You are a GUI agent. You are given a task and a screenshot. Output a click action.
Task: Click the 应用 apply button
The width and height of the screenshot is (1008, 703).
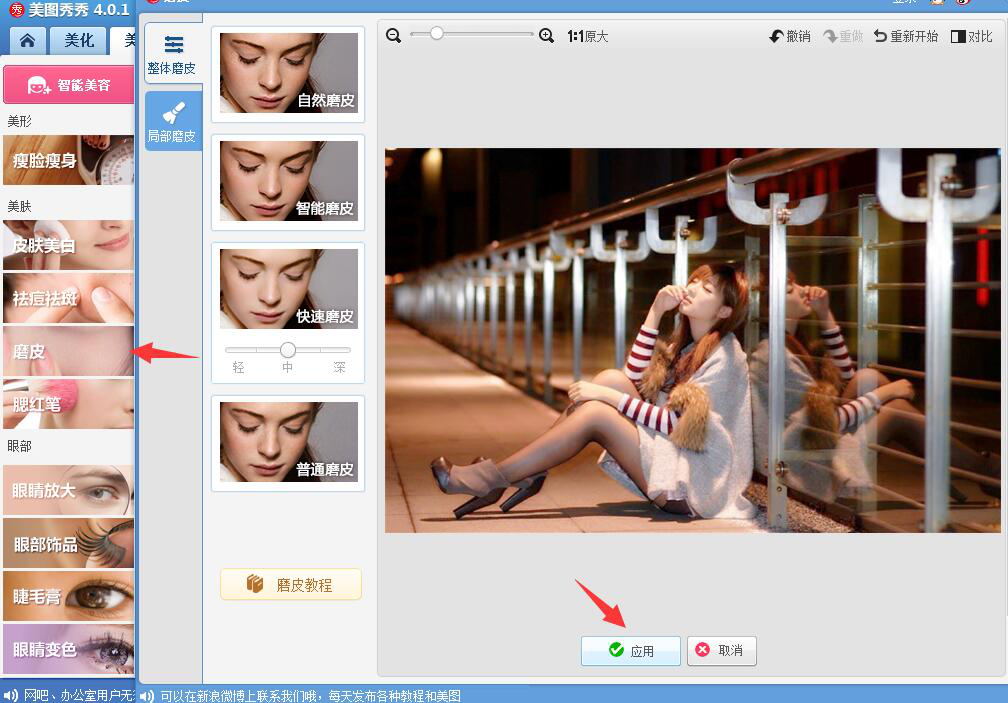coord(630,650)
